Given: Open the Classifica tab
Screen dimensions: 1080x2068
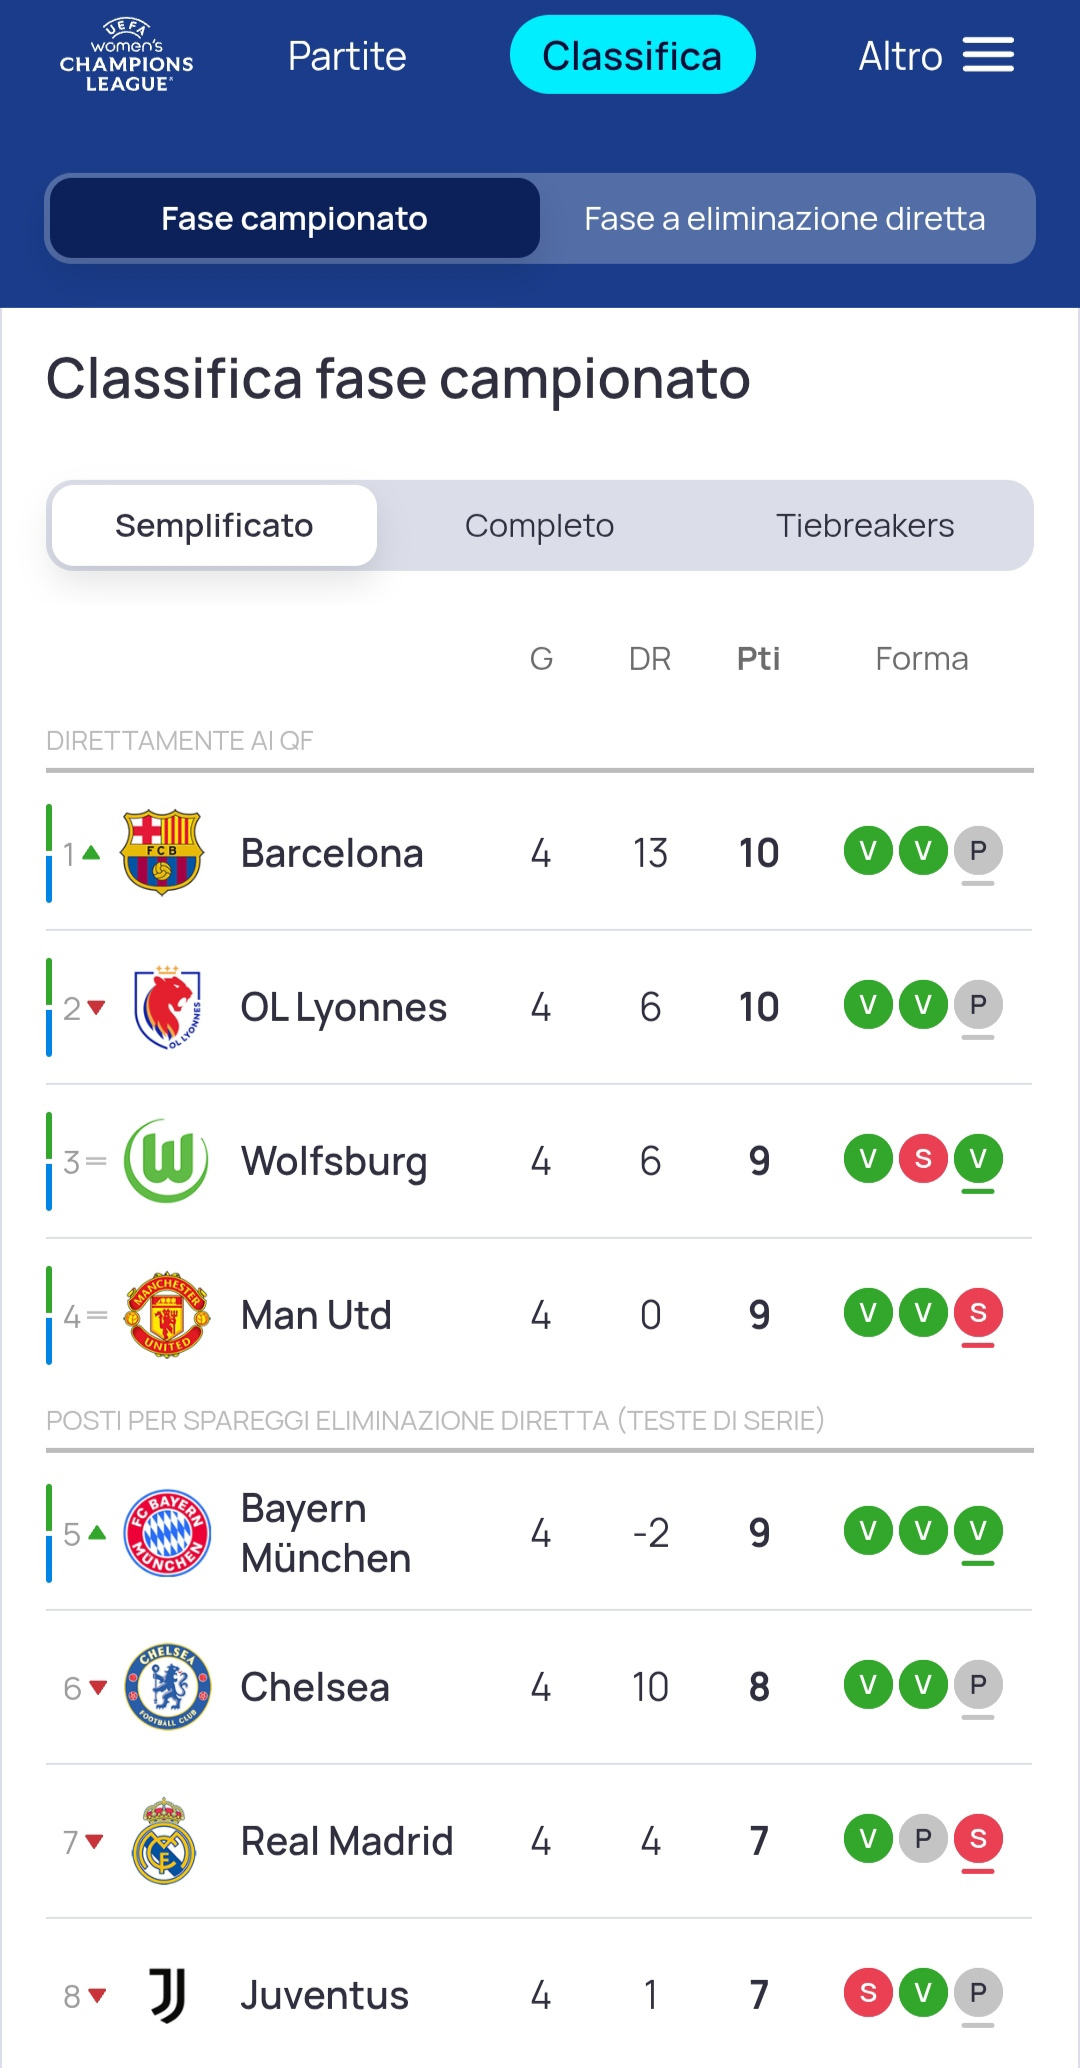Looking at the screenshot, I should 632,56.
